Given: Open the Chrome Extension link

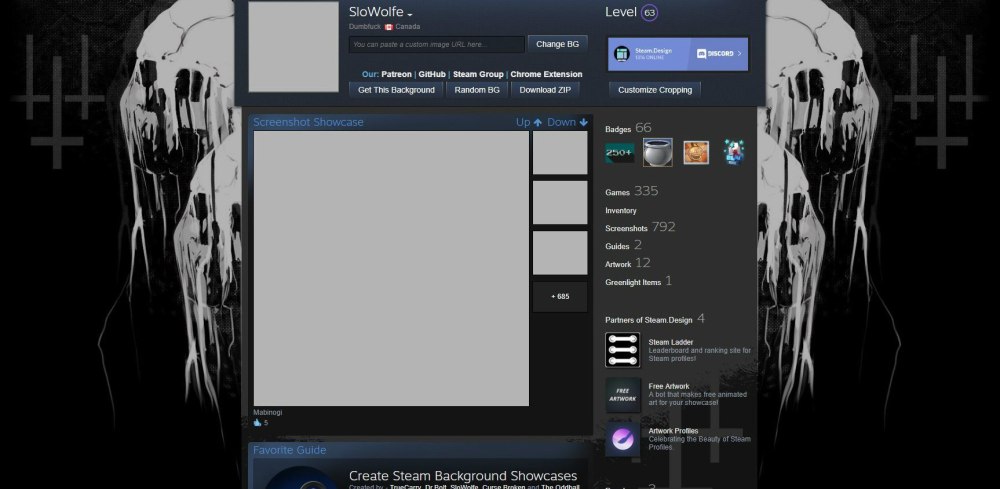Looking at the screenshot, I should tap(546, 74).
